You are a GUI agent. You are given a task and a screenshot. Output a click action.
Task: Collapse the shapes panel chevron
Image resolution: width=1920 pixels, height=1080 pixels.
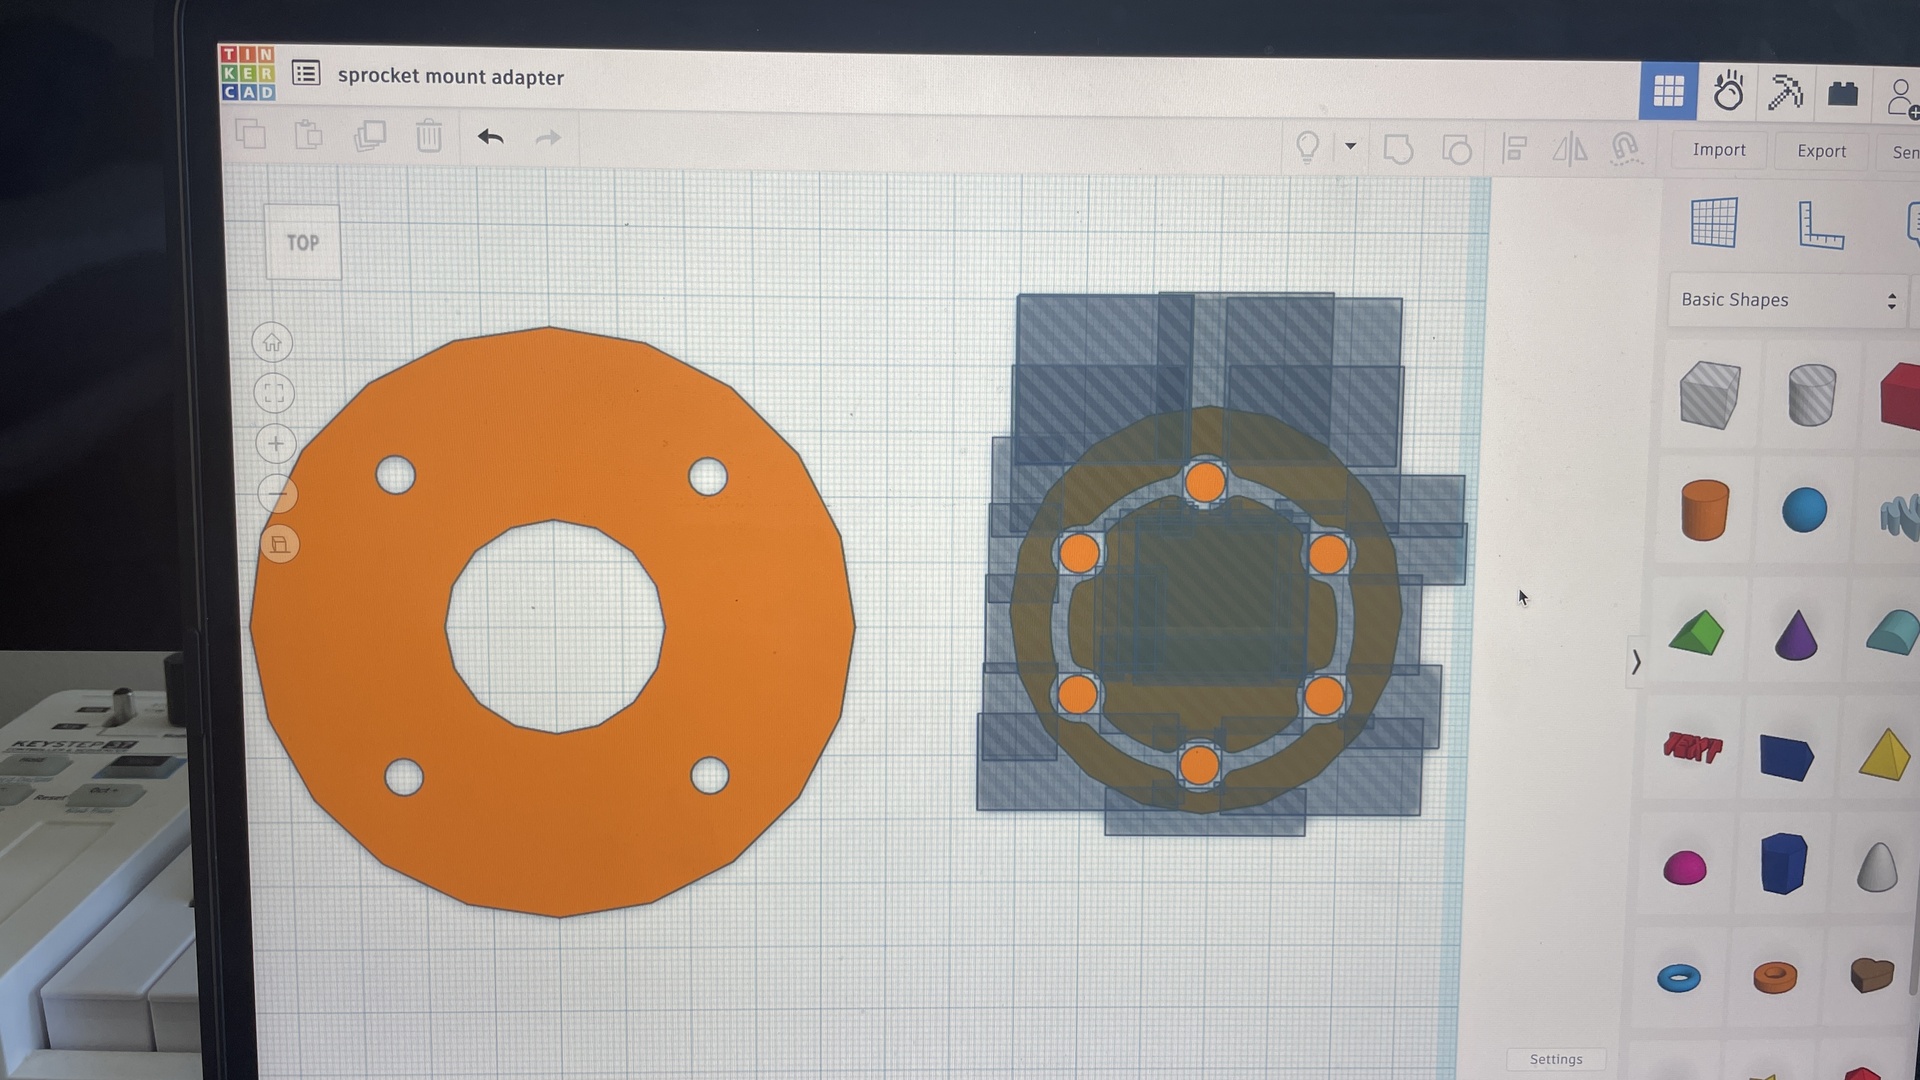click(1636, 662)
